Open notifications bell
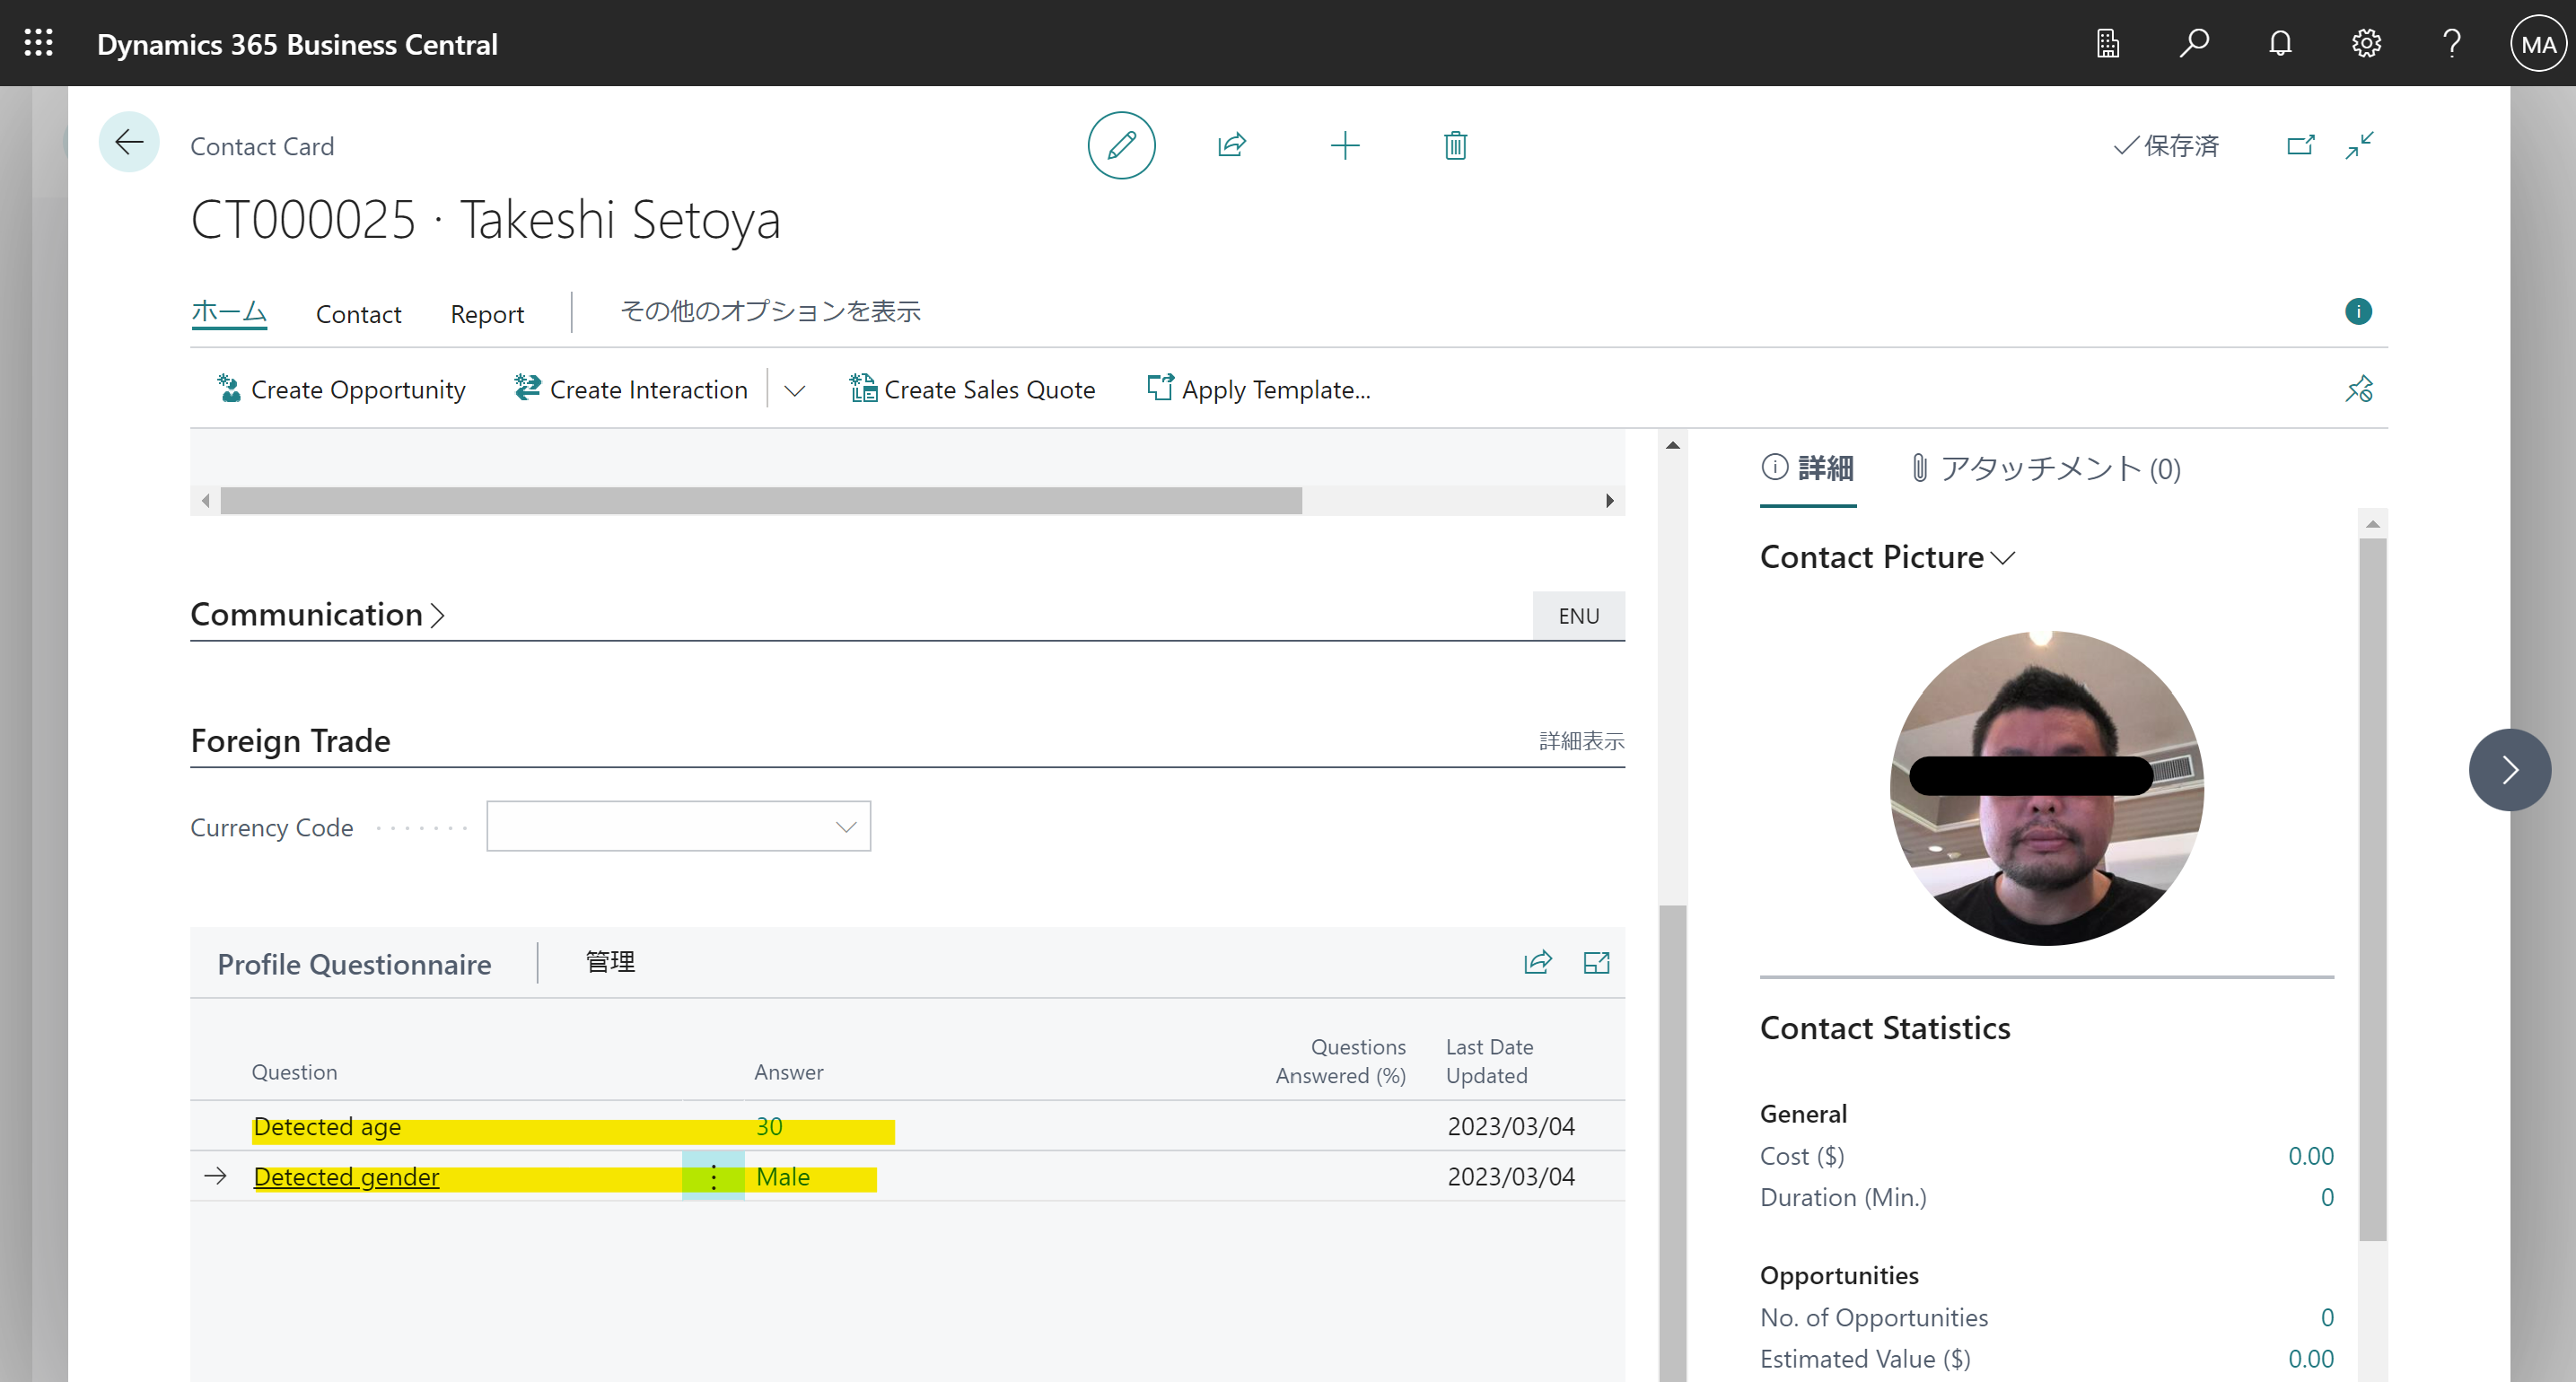This screenshot has height=1382, width=2576. tap(2280, 43)
